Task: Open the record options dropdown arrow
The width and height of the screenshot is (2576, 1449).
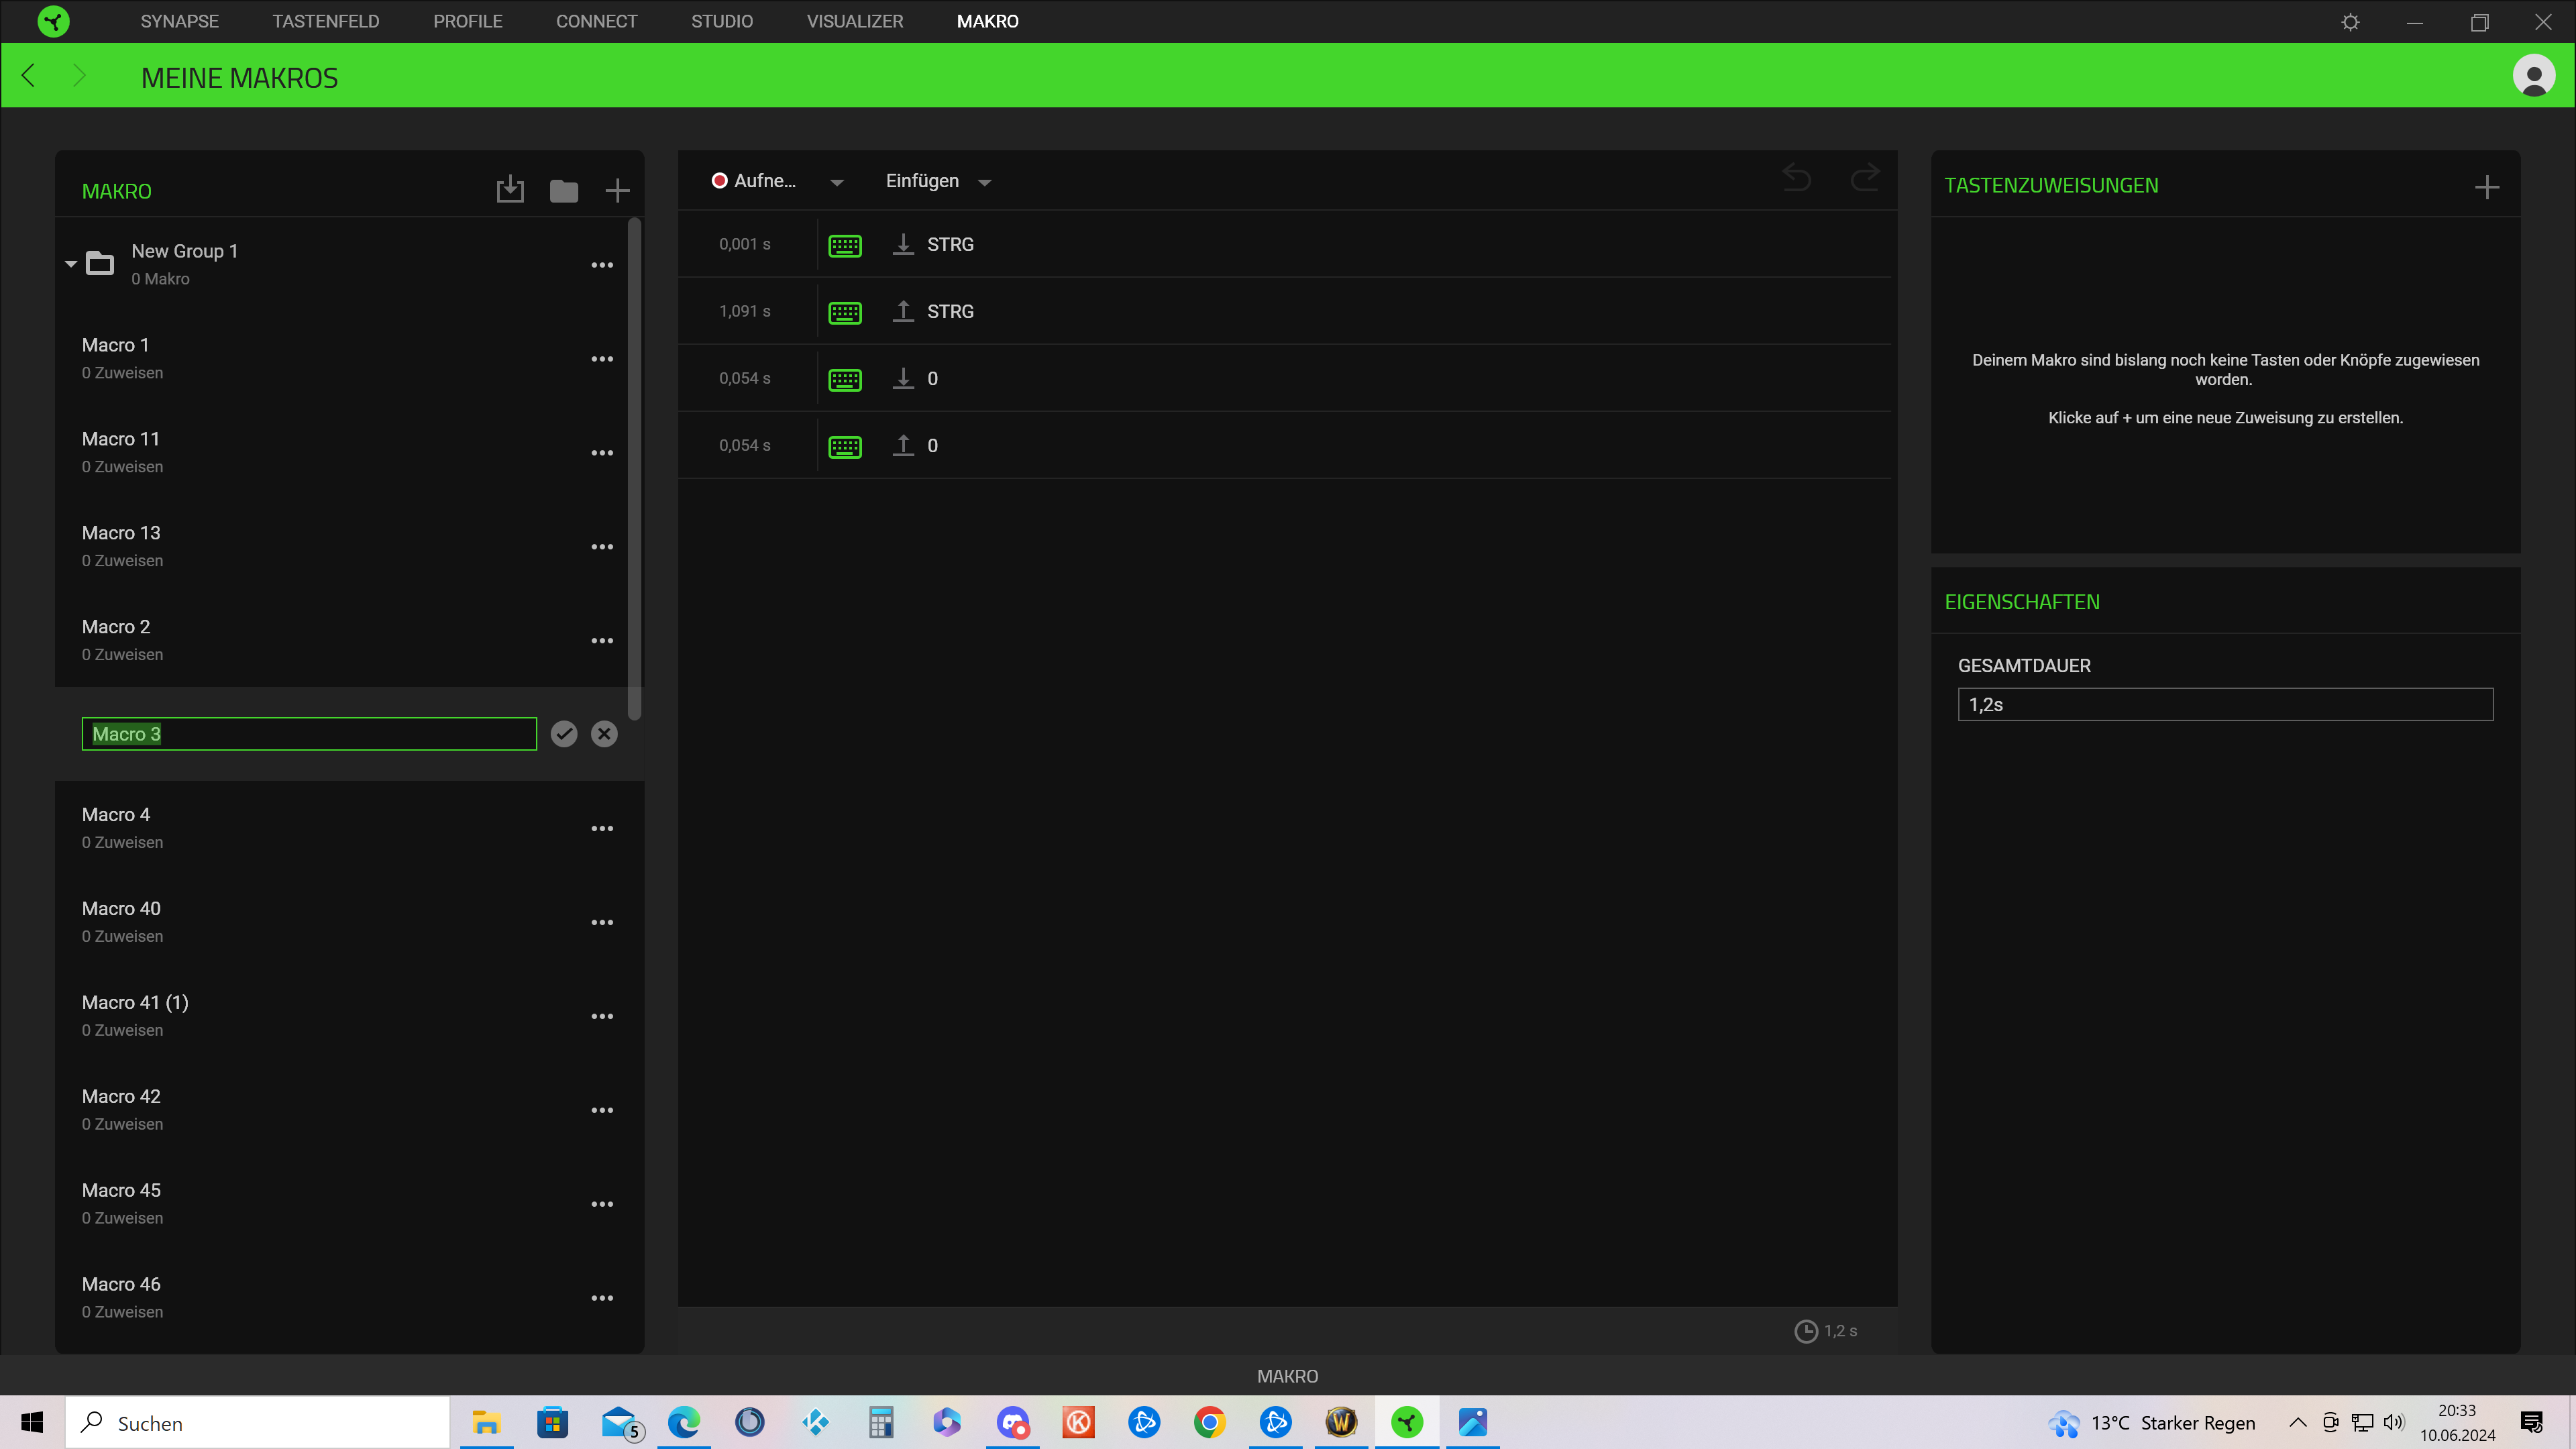Action: point(837,182)
